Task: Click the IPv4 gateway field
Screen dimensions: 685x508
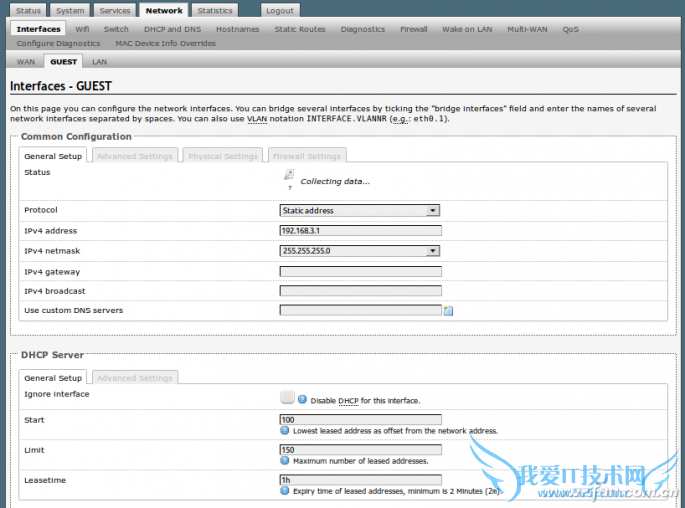Action: (x=360, y=272)
